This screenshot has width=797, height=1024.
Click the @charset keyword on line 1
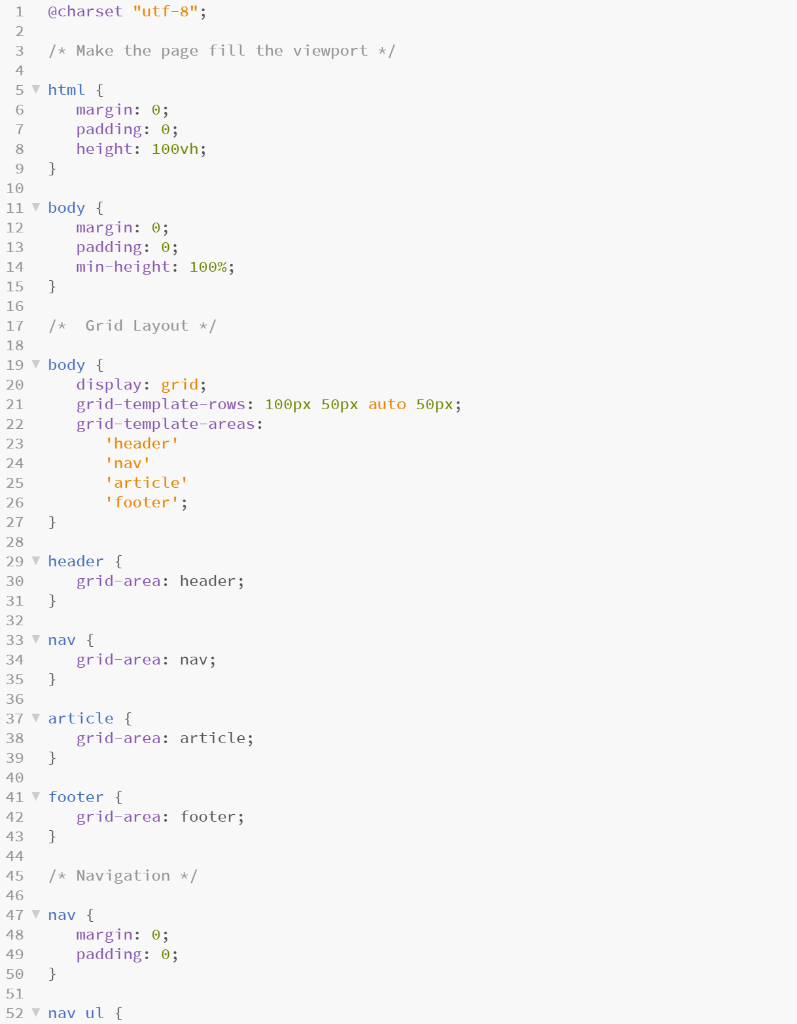(x=85, y=12)
